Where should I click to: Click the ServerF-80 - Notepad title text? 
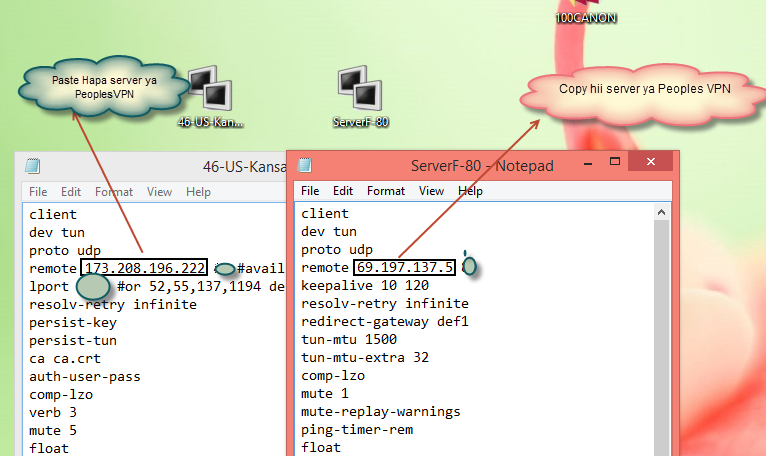coord(482,166)
